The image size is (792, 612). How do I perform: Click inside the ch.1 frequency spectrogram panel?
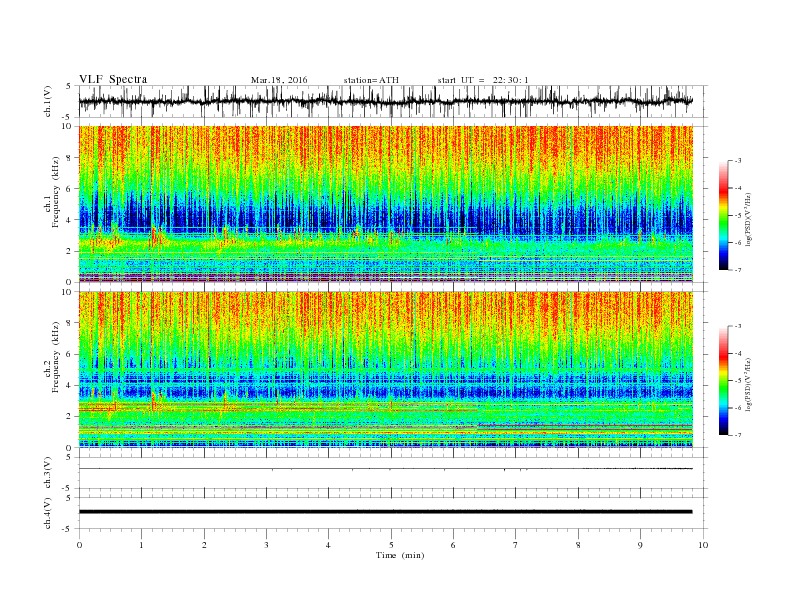[386, 204]
